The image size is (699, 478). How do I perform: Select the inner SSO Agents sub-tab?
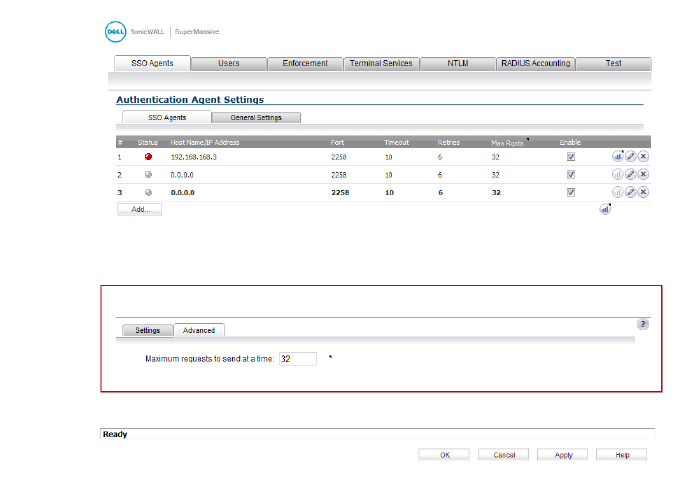click(x=167, y=117)
